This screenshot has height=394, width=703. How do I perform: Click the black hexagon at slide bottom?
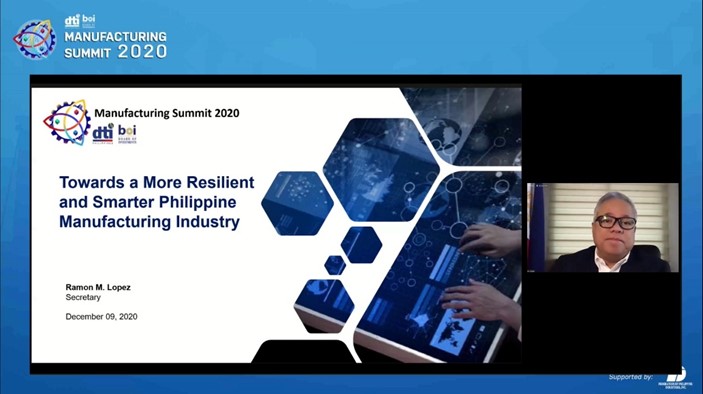point(304,351)
